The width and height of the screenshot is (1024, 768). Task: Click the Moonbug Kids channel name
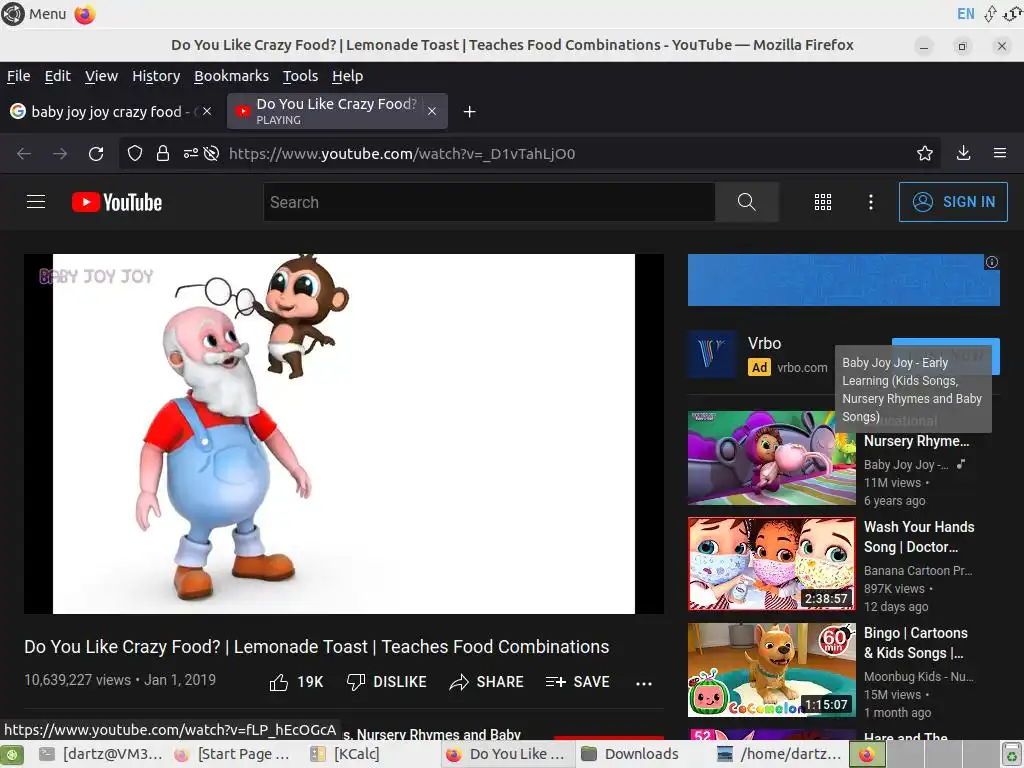coord(918,677)
